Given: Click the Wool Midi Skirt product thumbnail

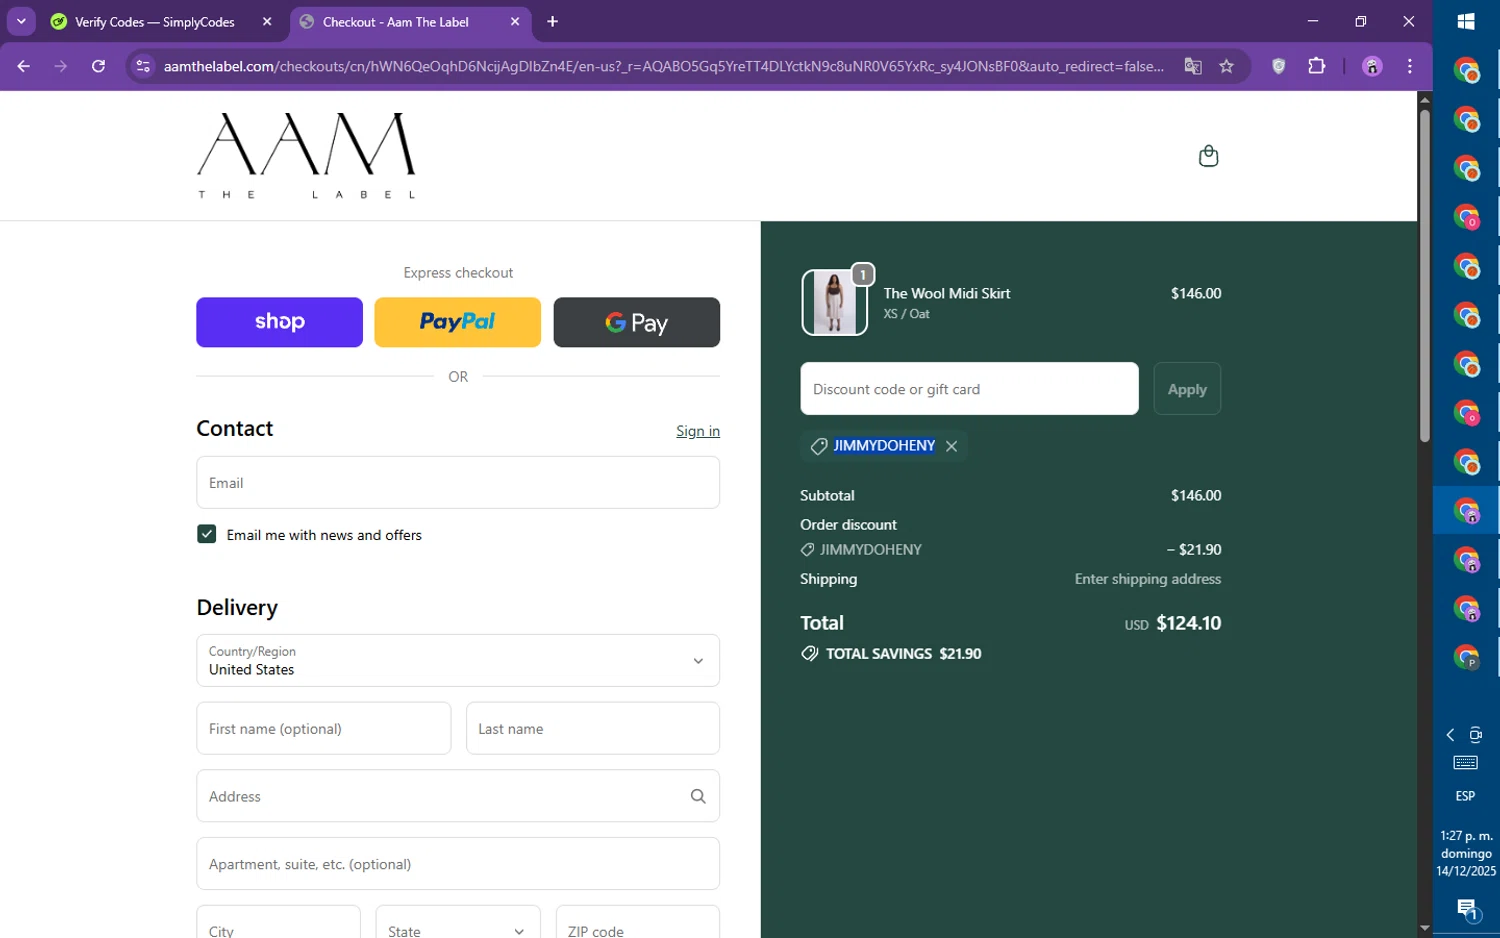Looking at the screenshot, I should pyautogui.click(x=834, y=302).
